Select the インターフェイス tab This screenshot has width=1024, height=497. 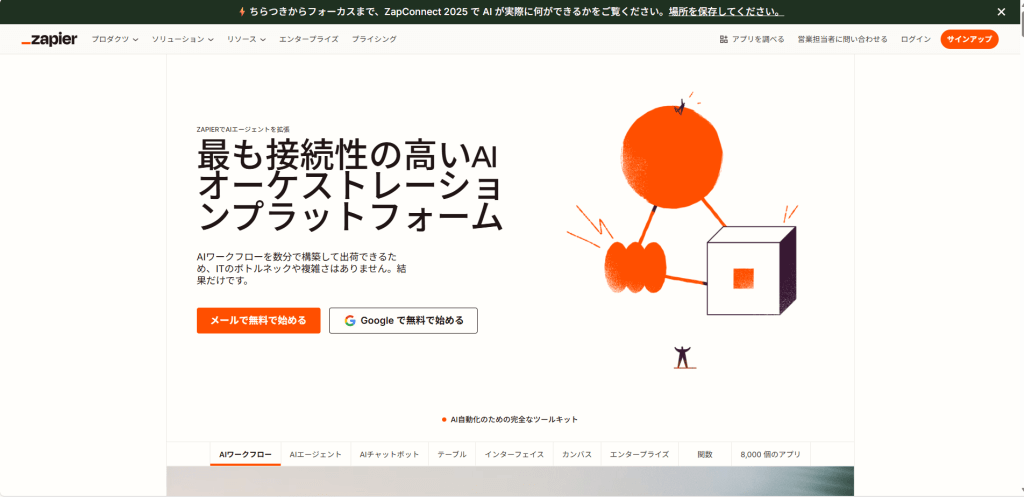(x=514, y=455)
